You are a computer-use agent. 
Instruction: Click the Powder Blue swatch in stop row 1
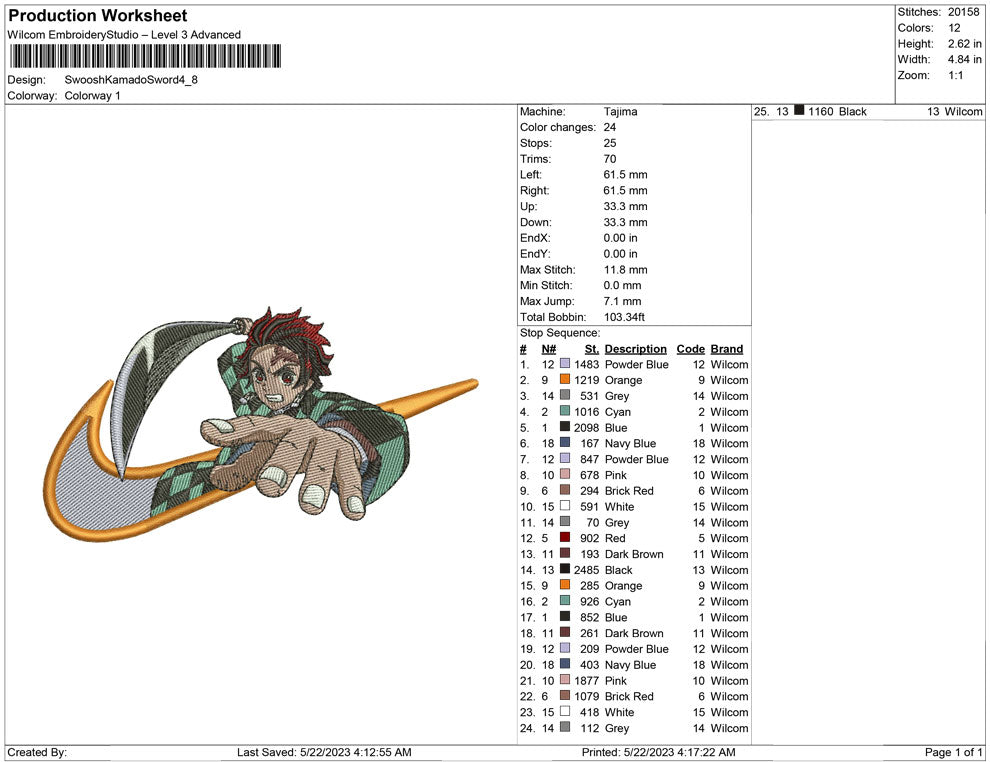[x=564, y=364]
